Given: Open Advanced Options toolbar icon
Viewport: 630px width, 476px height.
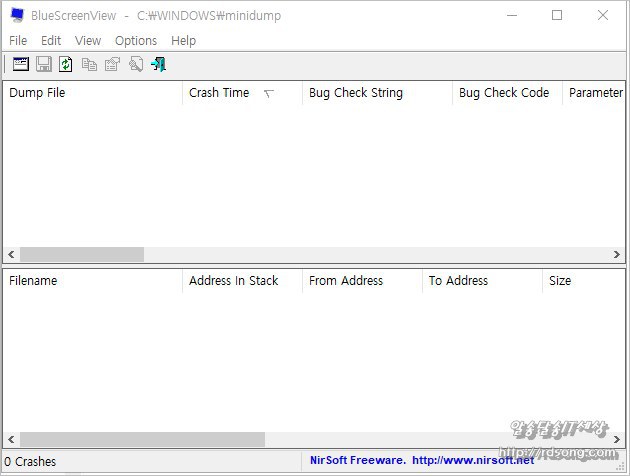Looking at the screenshot, I should pos(20,64).
